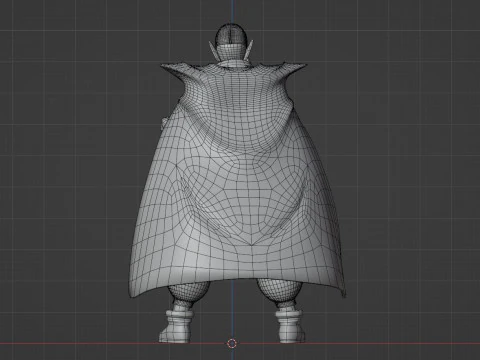Viewport: 480px width, 360px height.
Task: Select the right pointed ear
Action: [250, 50]
